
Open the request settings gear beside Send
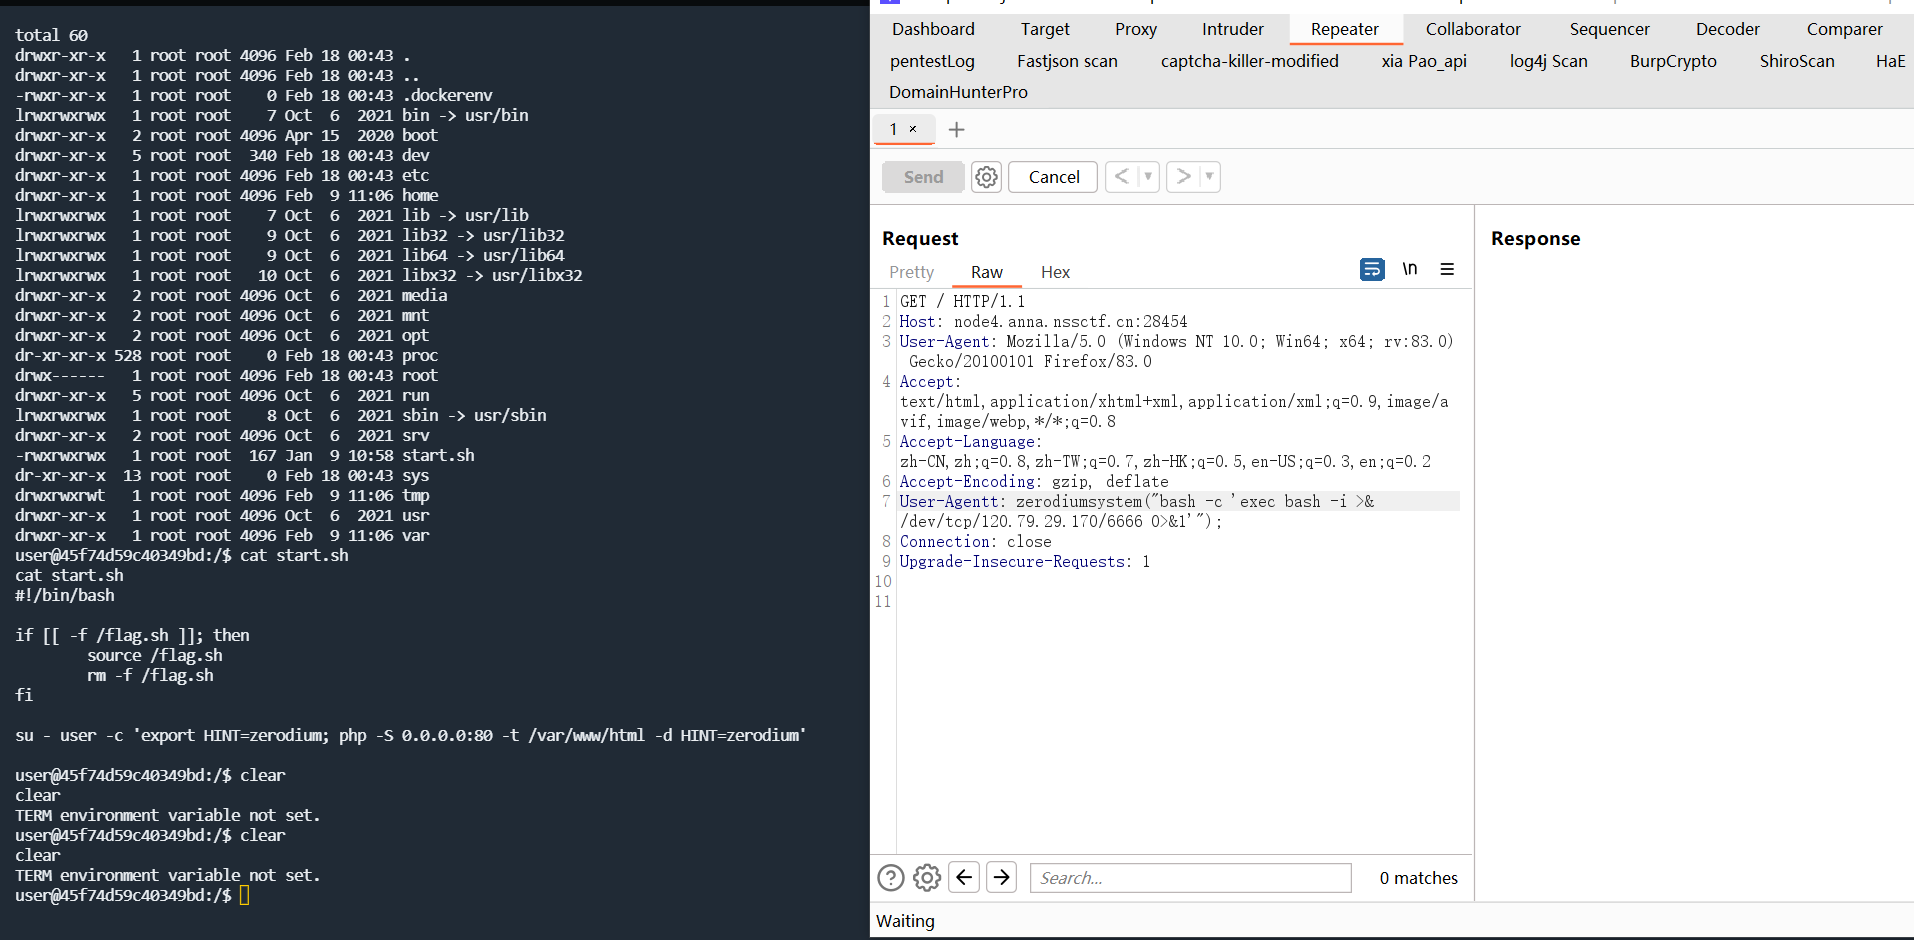pyautogui.click(x=986, y=177)
